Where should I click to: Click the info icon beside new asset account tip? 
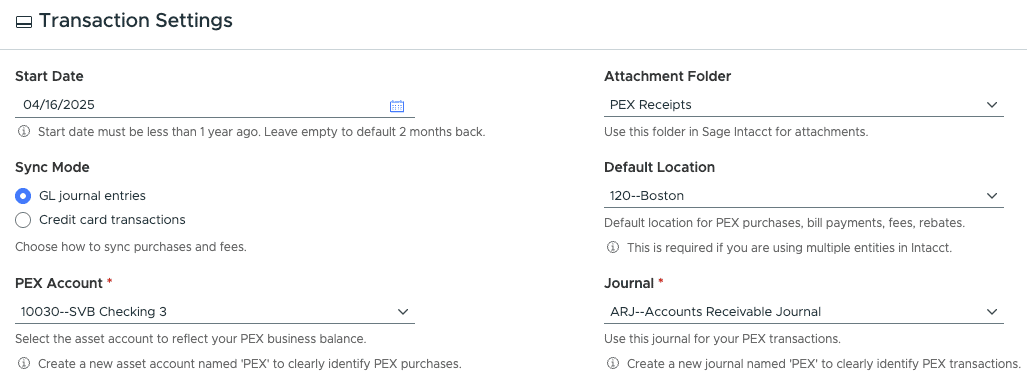click(x=24, y=363)
